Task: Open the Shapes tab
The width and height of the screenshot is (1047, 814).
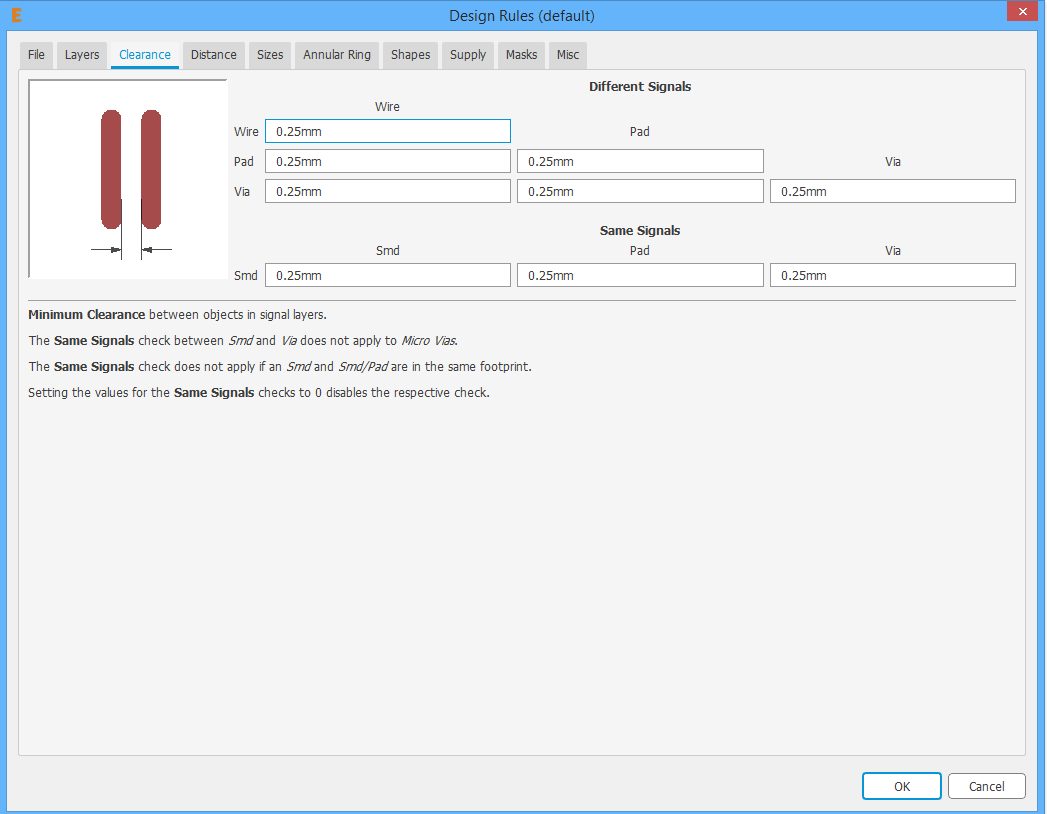Action: [410, 55]
